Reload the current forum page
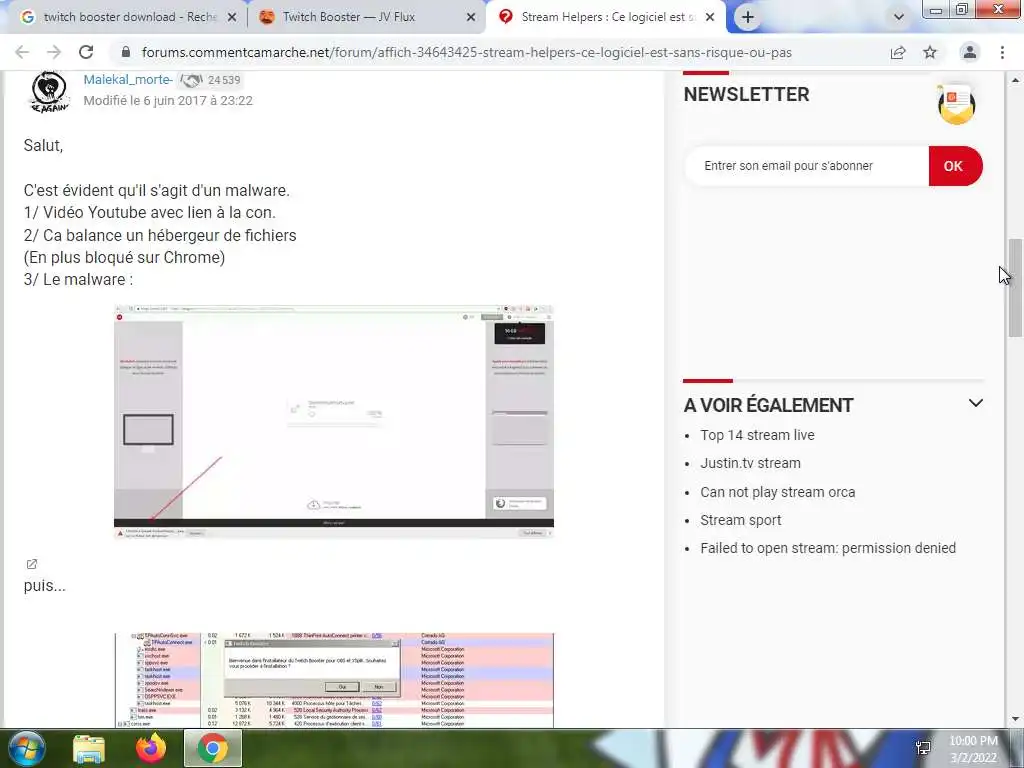The height and width of the screenshot is (768, 1024). click(86, 52)
